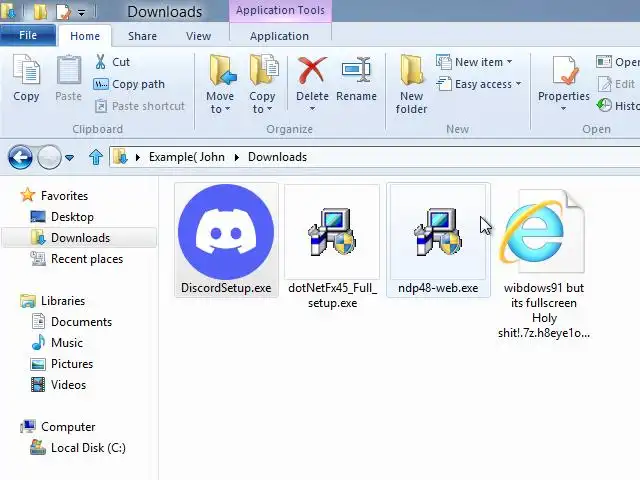Click the Copy to folder icon
The image size is (640, 480).
264,70
